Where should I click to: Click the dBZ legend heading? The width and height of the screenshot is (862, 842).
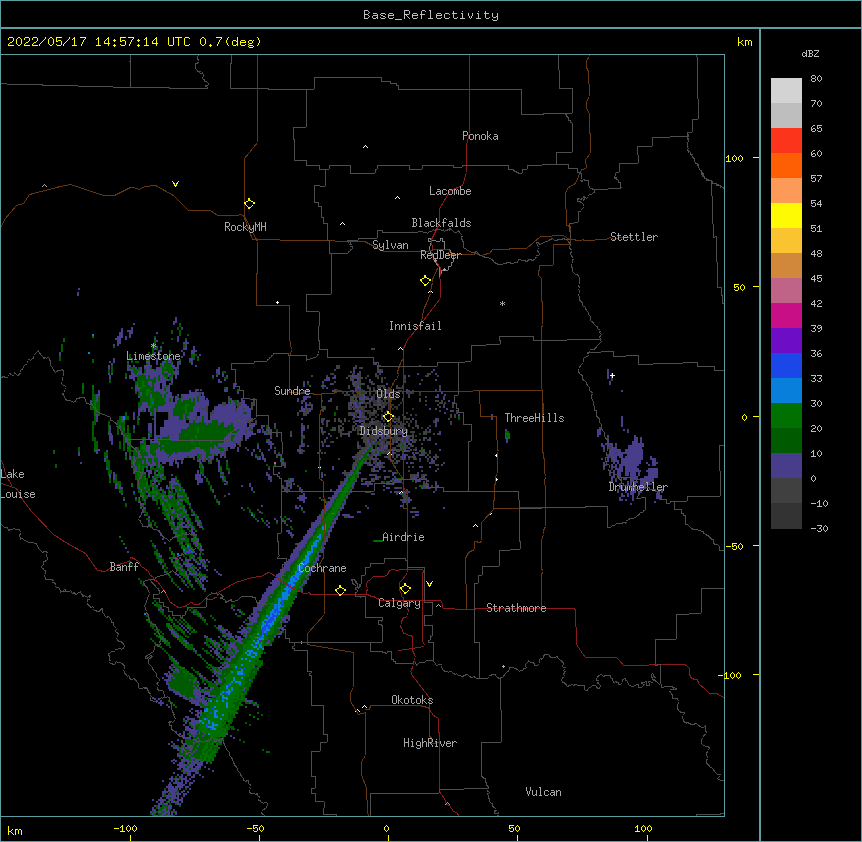pos(810,53)
